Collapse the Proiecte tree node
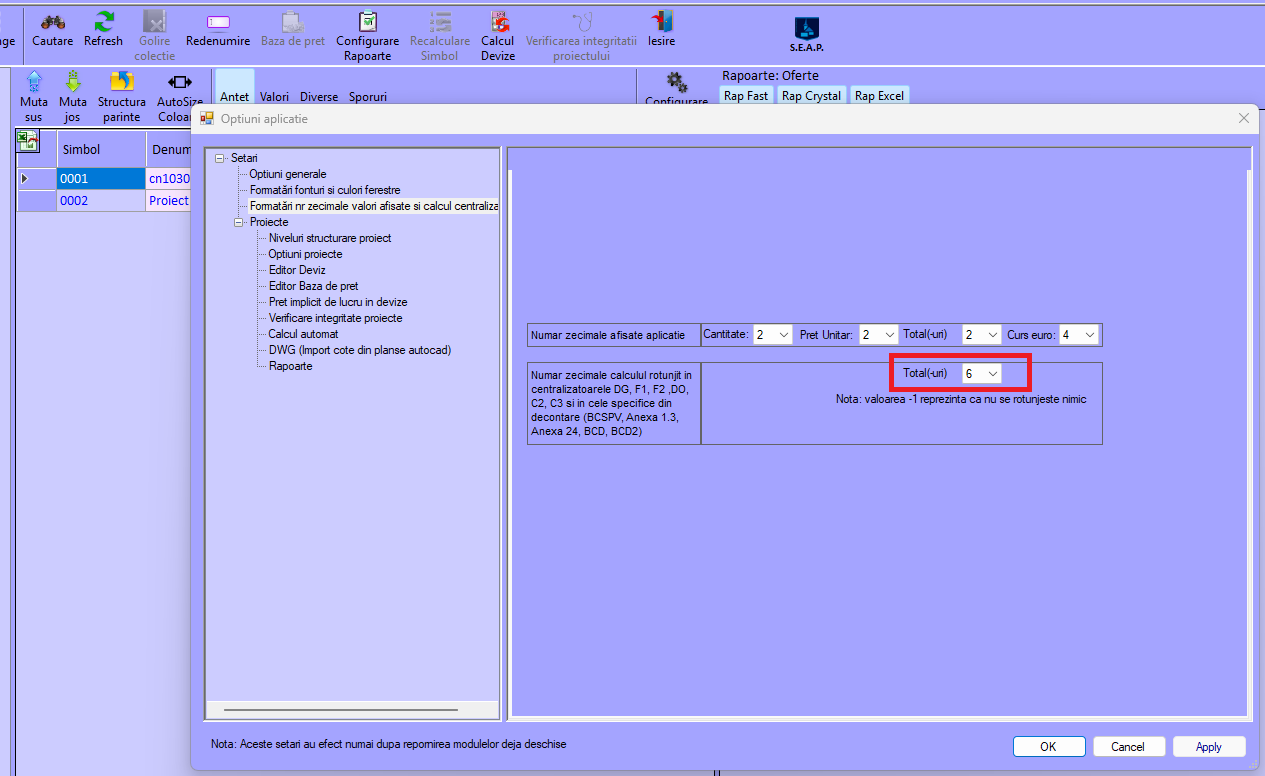The image size is (1265, 776). 239,222
